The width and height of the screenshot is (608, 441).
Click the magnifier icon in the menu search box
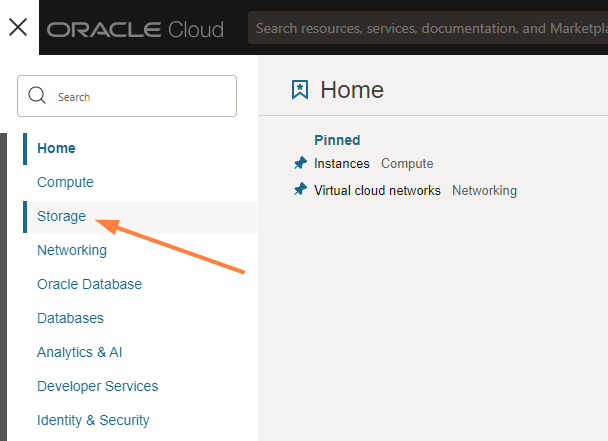coord(38,96)
